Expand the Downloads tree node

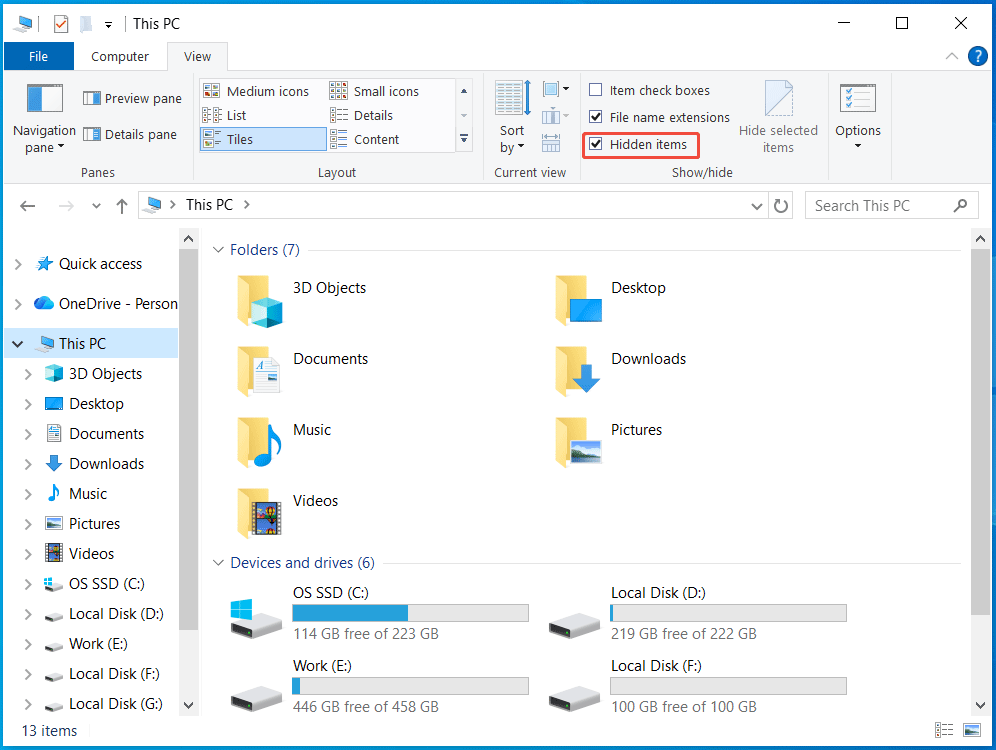point(28,464)
